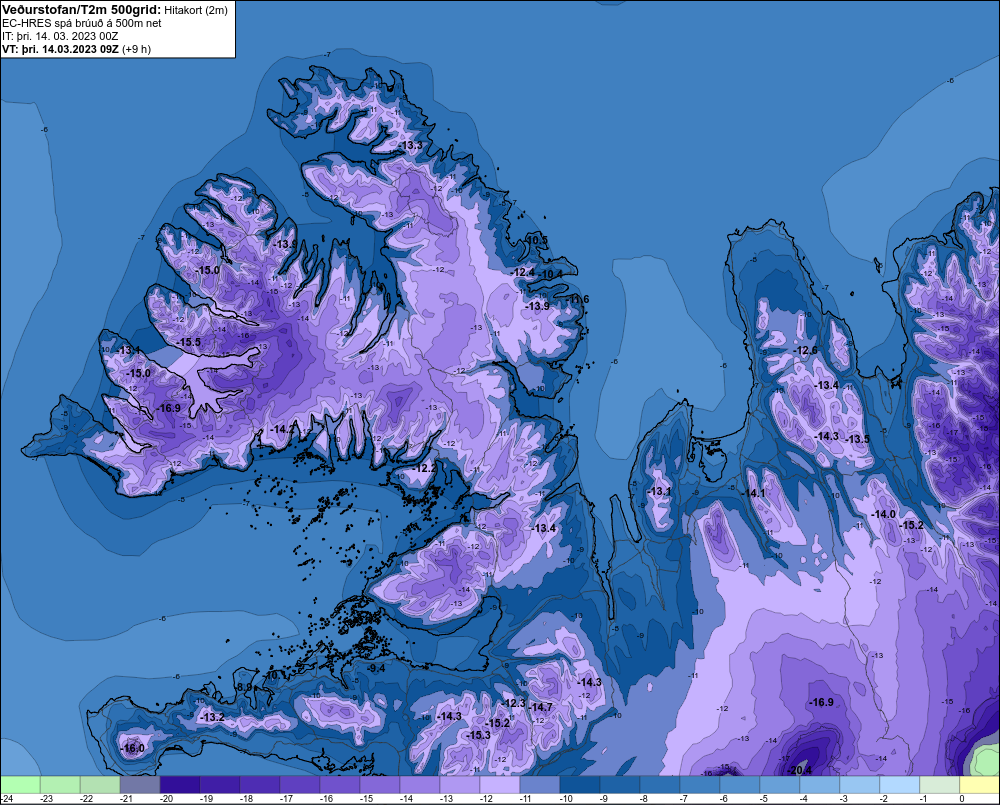Screen dimensions: 1000x805
Task: Click the title "Veðurstofan/T2m 500grid:" in header box
Action: click(81, 10)
